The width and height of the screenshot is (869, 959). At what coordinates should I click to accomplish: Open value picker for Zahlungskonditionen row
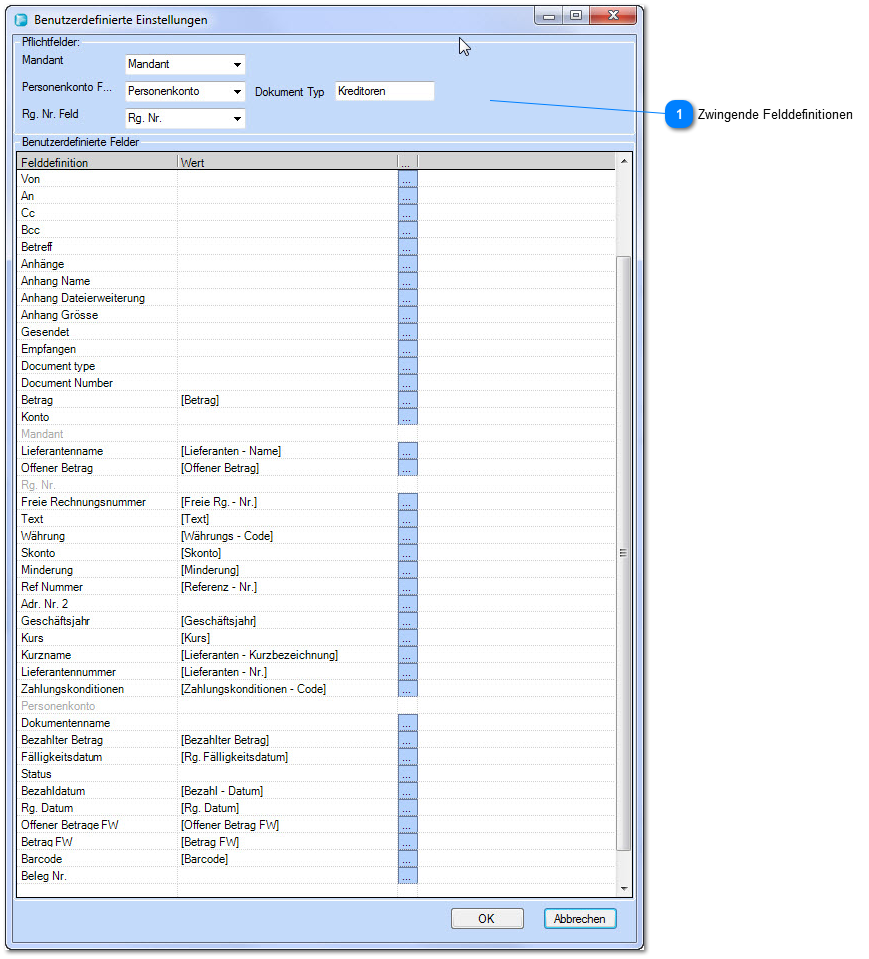tap(407, 689)
